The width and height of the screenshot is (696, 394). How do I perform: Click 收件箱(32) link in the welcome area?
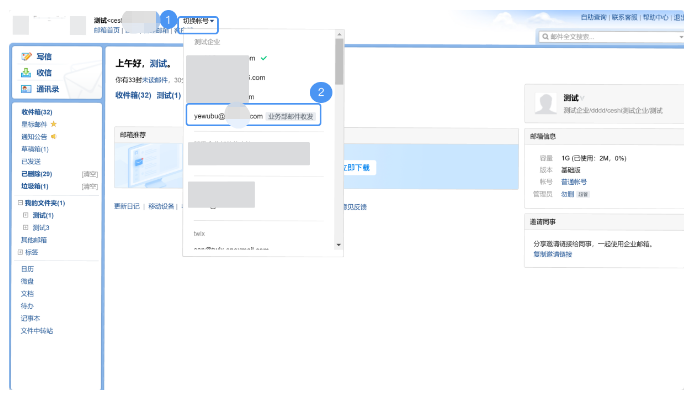pos(133,95)
